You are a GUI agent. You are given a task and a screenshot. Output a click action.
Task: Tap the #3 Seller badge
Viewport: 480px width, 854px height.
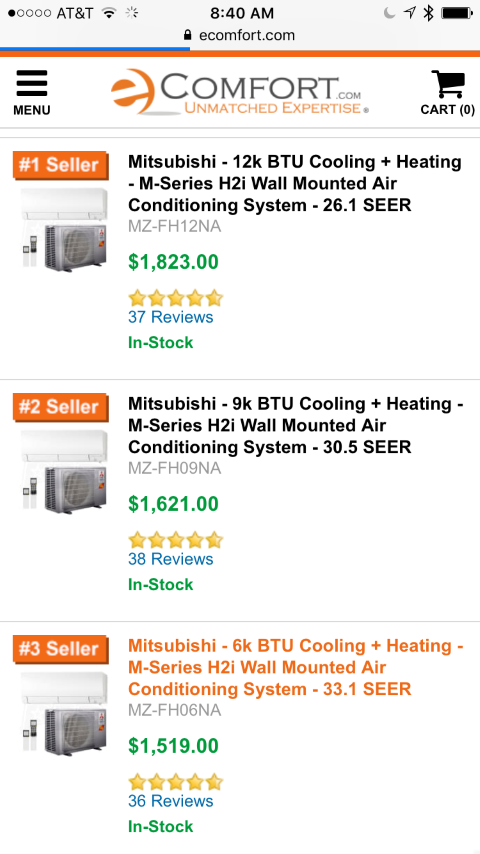coord(60,649)
